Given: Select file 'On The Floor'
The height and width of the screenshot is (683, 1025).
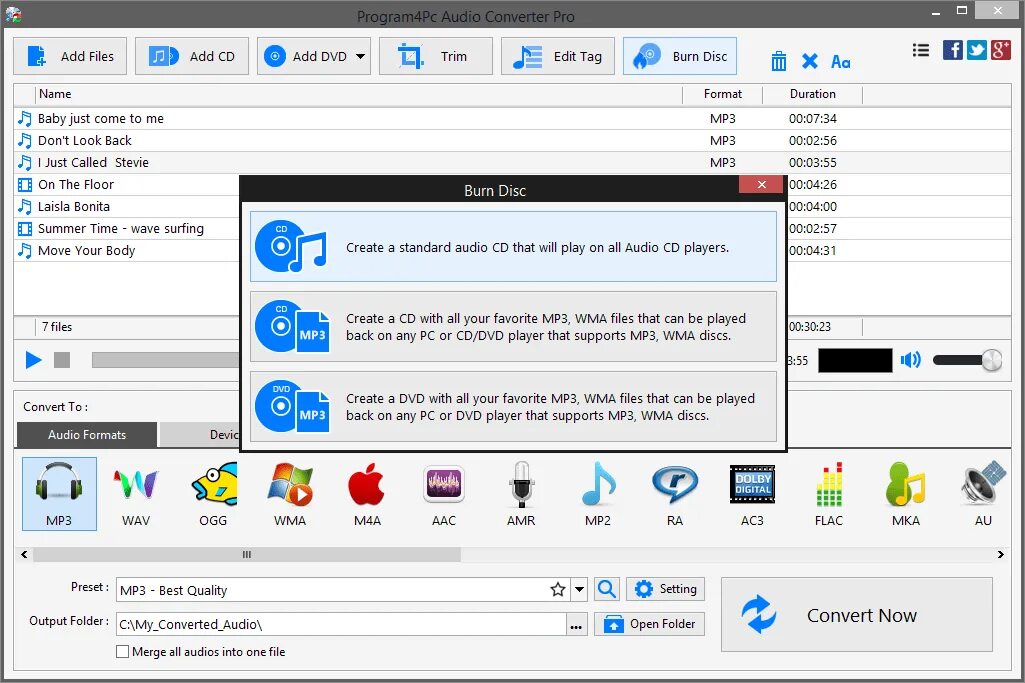Looking at the screenshot, I should 127,184.
